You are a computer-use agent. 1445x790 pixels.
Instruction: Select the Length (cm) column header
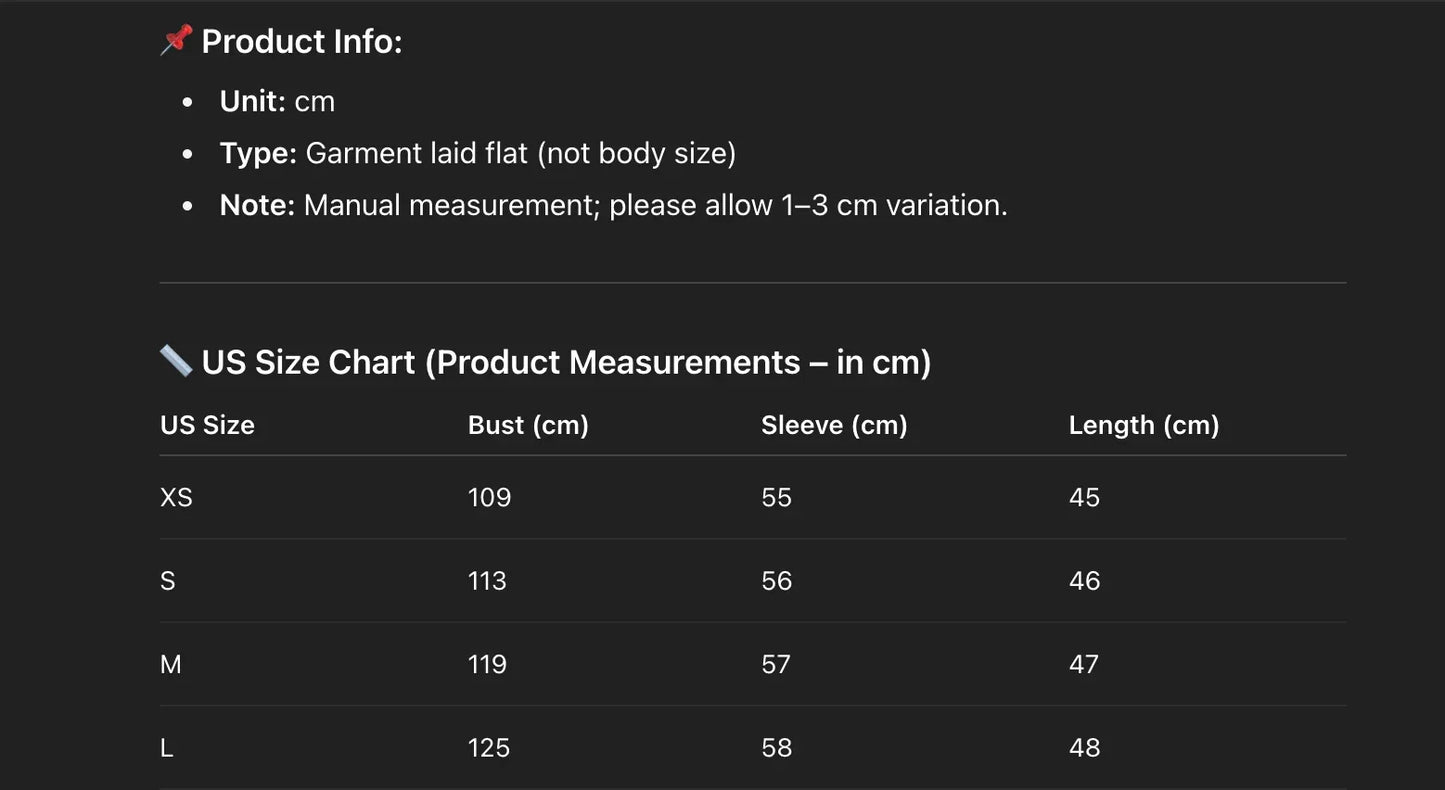[x=1144, y=425]
